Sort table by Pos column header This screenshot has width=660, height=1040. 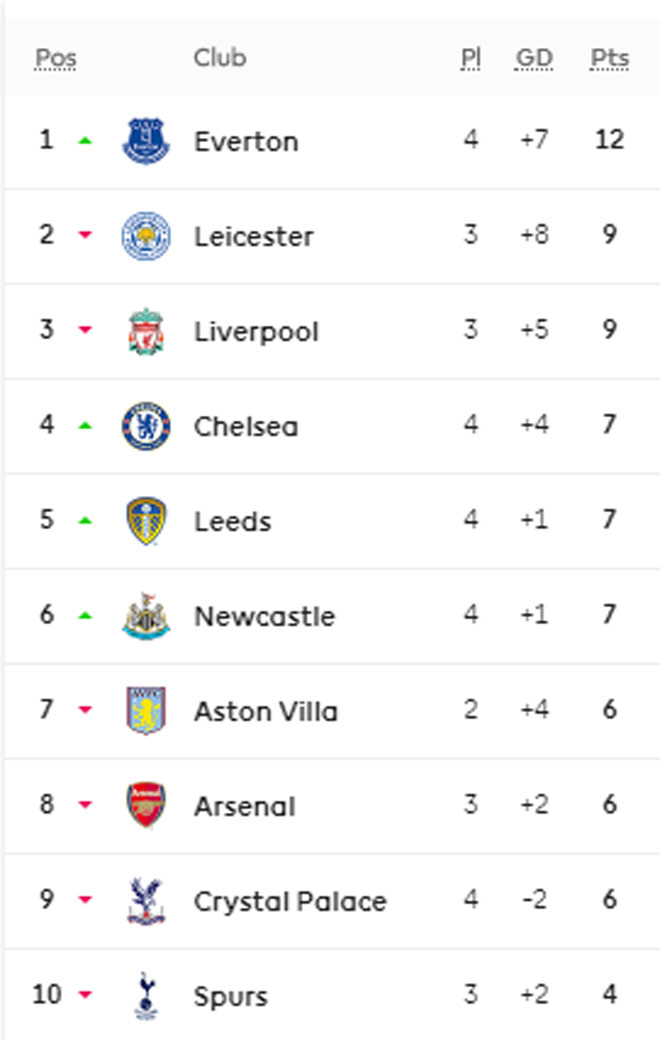pyautogui.click(x=56, y=58)
